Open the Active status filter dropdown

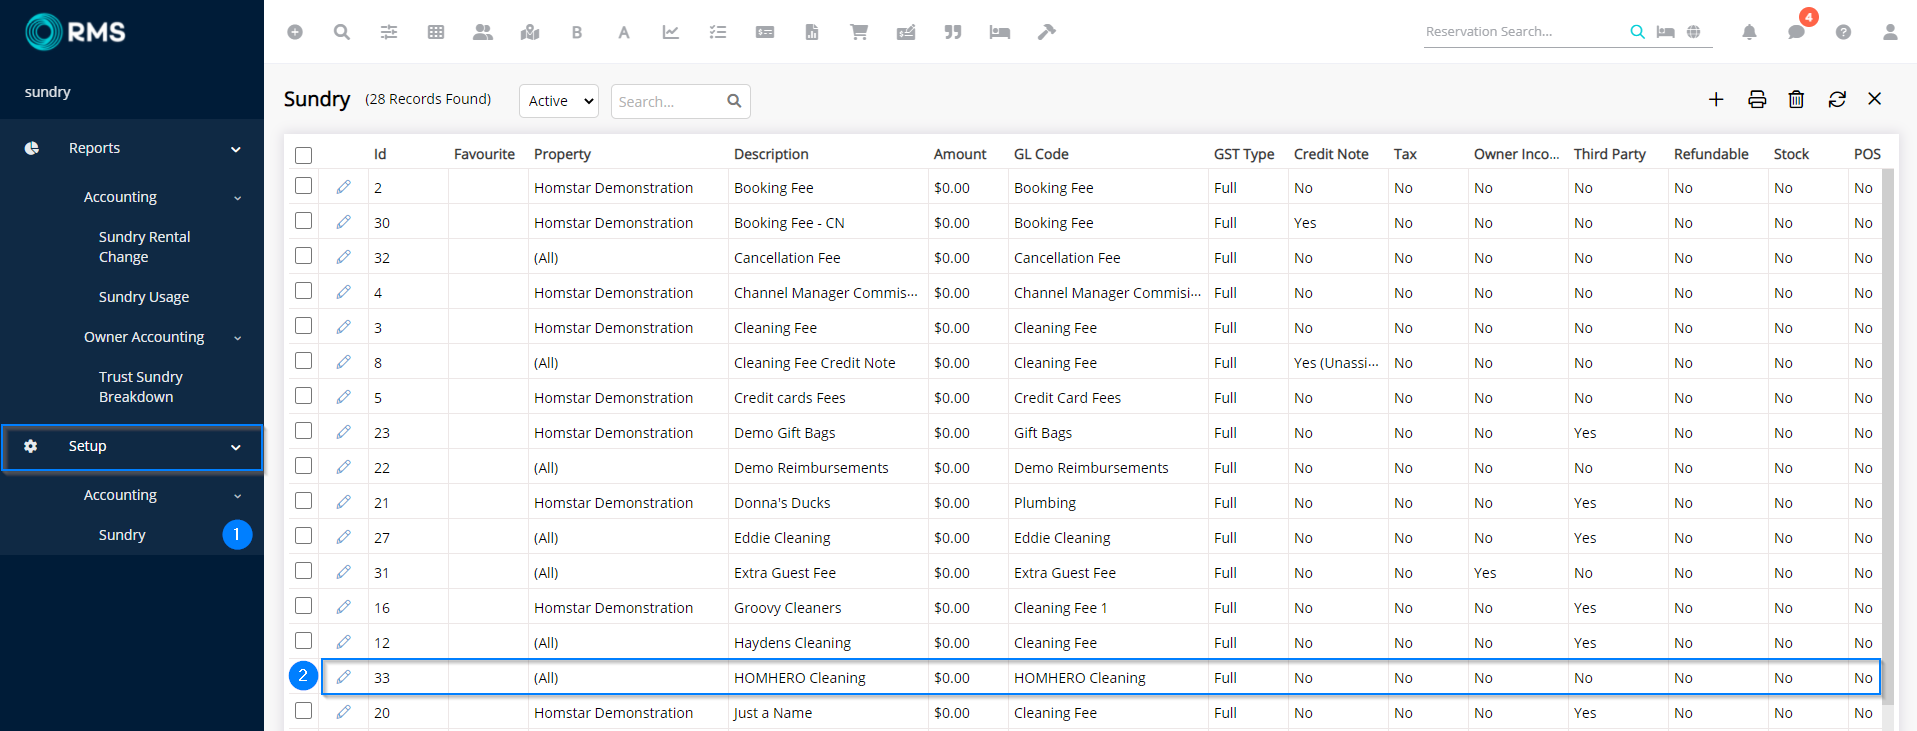click(x=559, y=101)
